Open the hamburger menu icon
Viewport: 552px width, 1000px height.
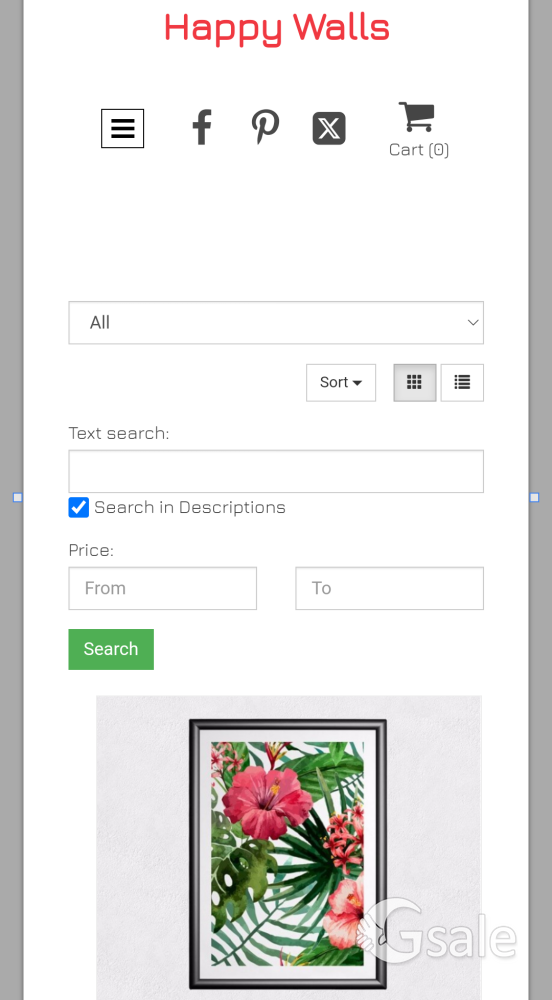(122, 128)
